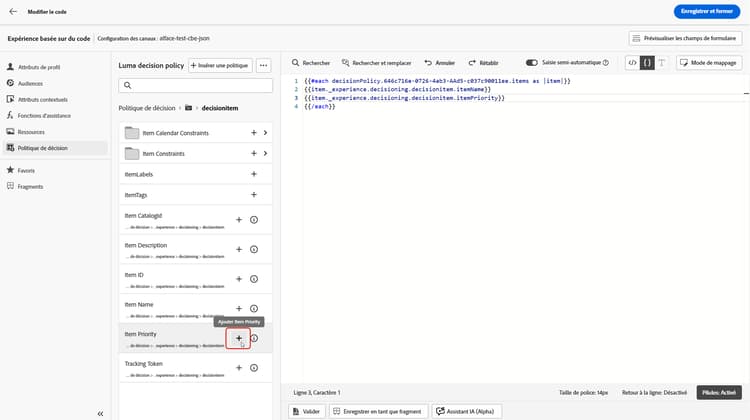Viewport: 750px width, 420px height.
Task: Collapse the left sidebar with double chevron
Action: pos(100,414)
